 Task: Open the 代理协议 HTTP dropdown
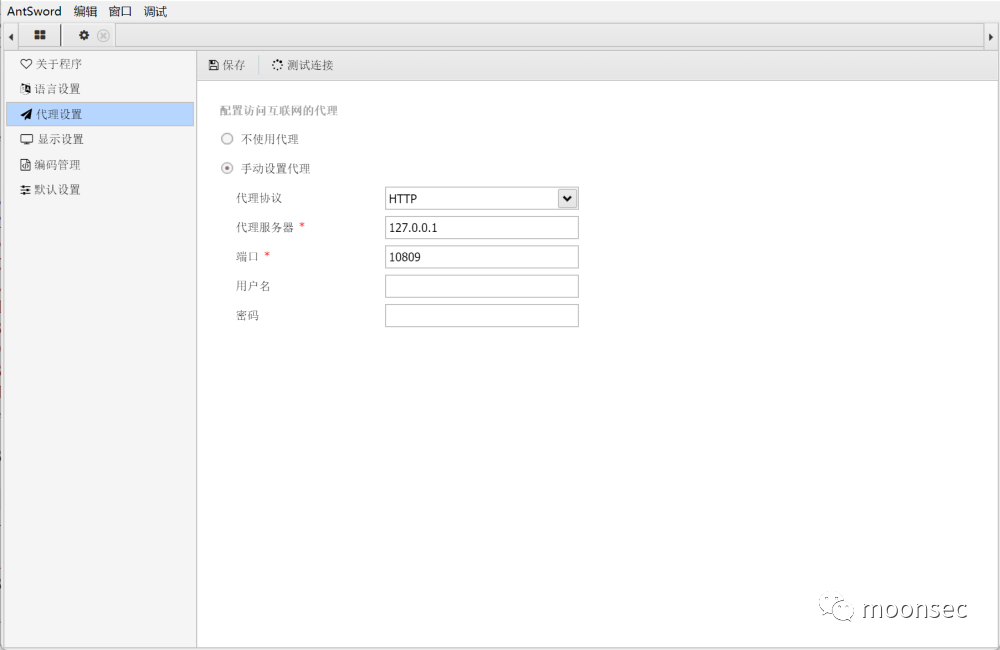tap(482, 198)
